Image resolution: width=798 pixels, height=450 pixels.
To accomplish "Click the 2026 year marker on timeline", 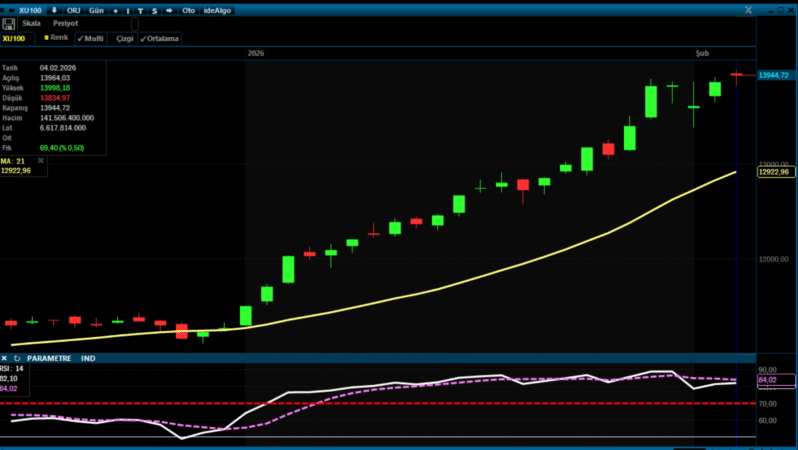I will point(255,53).
